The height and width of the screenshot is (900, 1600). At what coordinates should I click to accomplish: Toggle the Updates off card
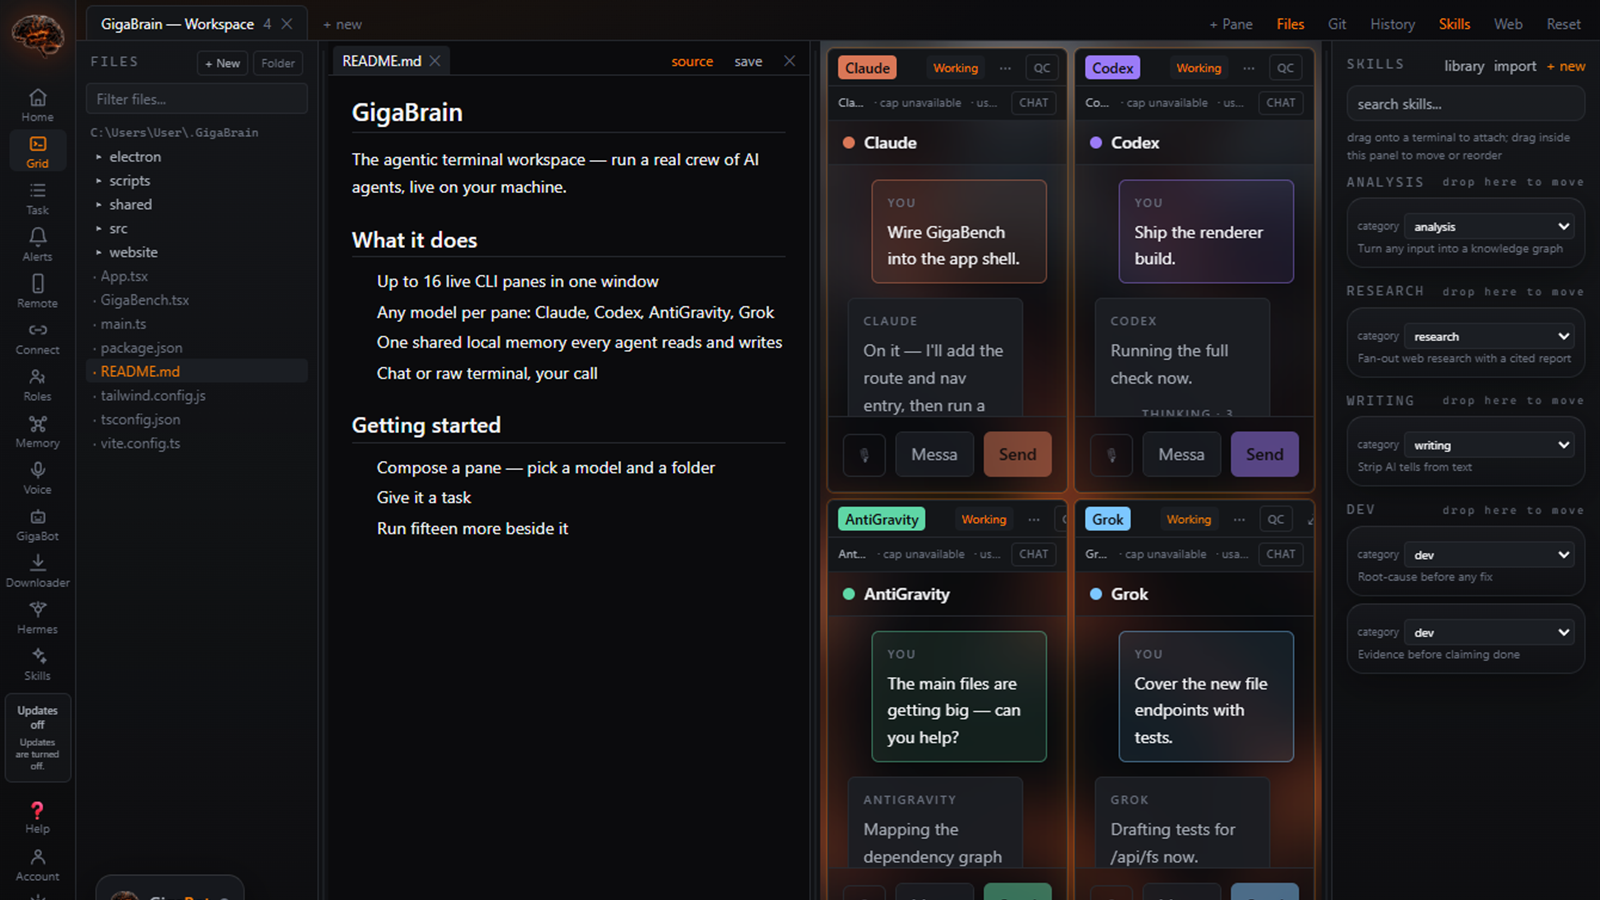coord(37,738)
